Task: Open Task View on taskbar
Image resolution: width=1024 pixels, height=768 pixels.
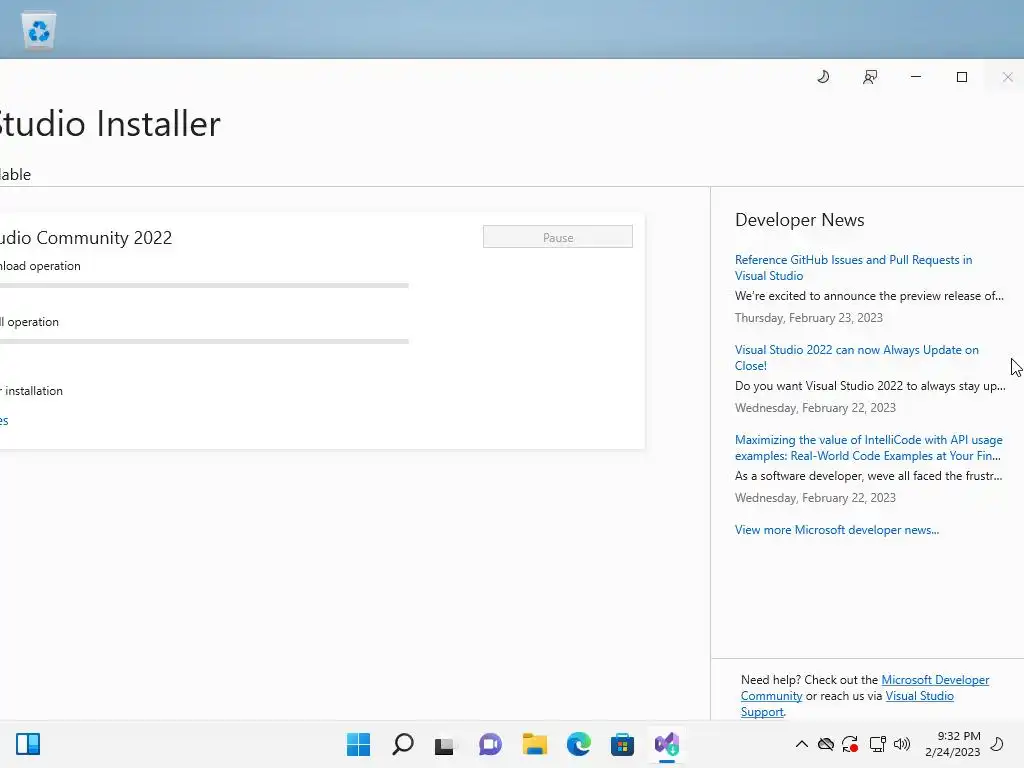Action: point(445,744)
